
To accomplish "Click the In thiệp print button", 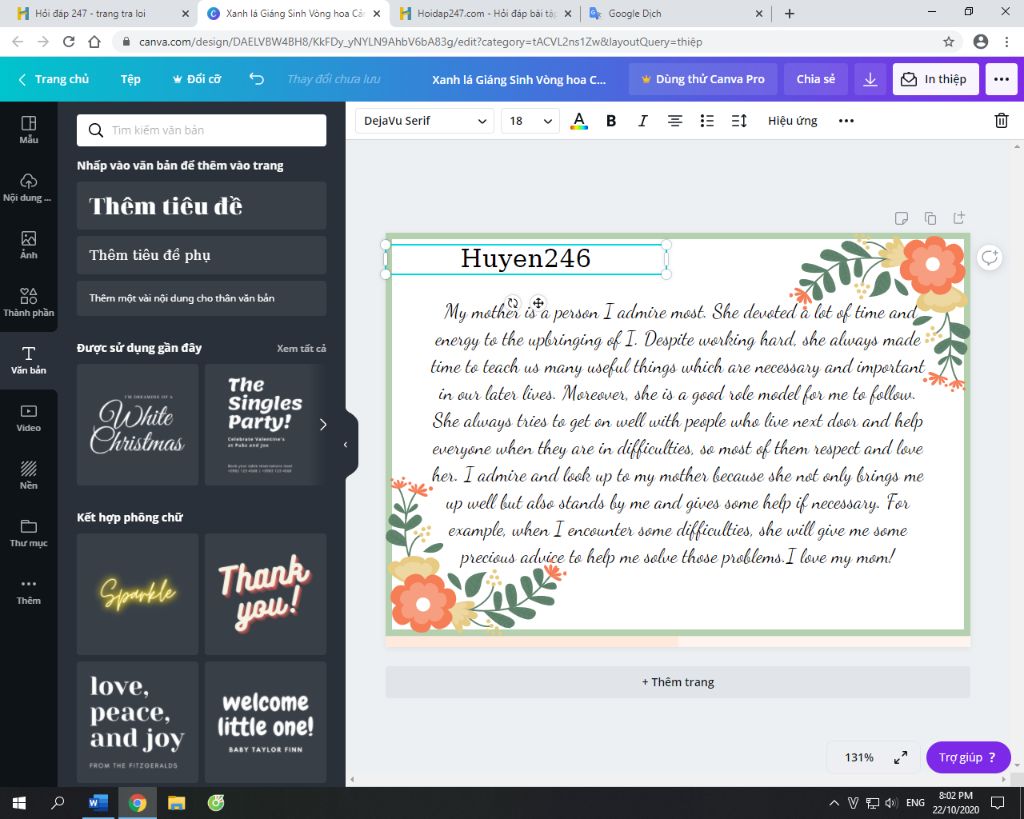I will tap(935, 79).
